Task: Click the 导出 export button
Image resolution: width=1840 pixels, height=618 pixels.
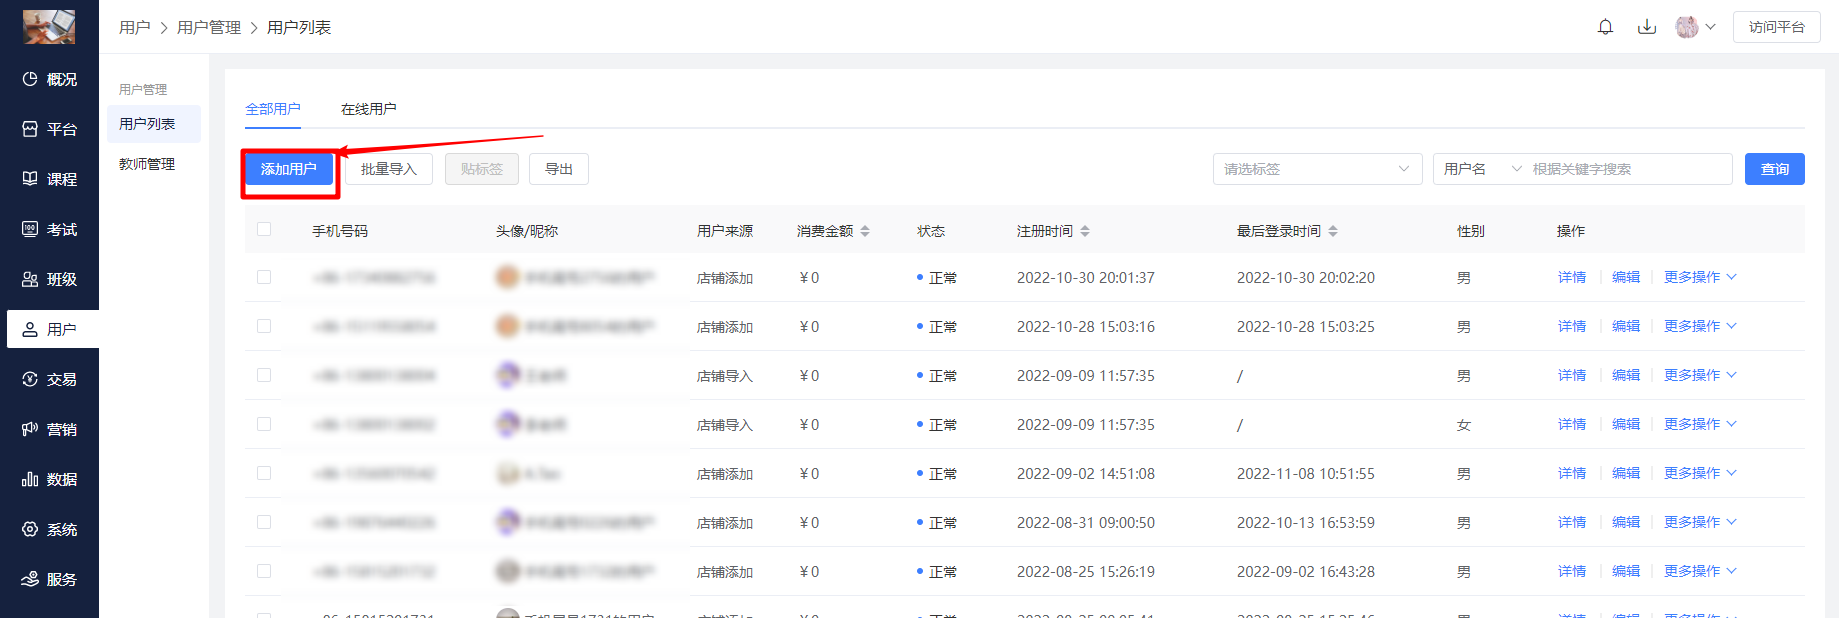Action: pos(559,169)
